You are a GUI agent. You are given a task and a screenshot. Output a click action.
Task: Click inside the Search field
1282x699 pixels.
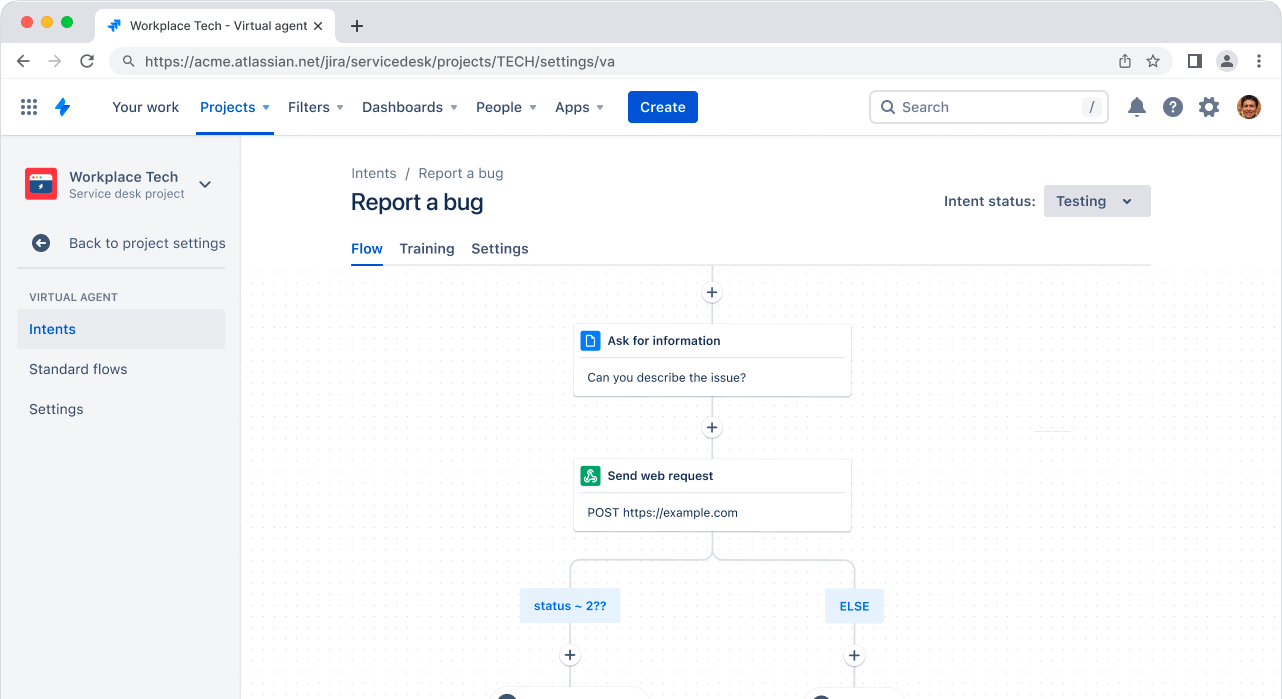click(x=988, y=107)
